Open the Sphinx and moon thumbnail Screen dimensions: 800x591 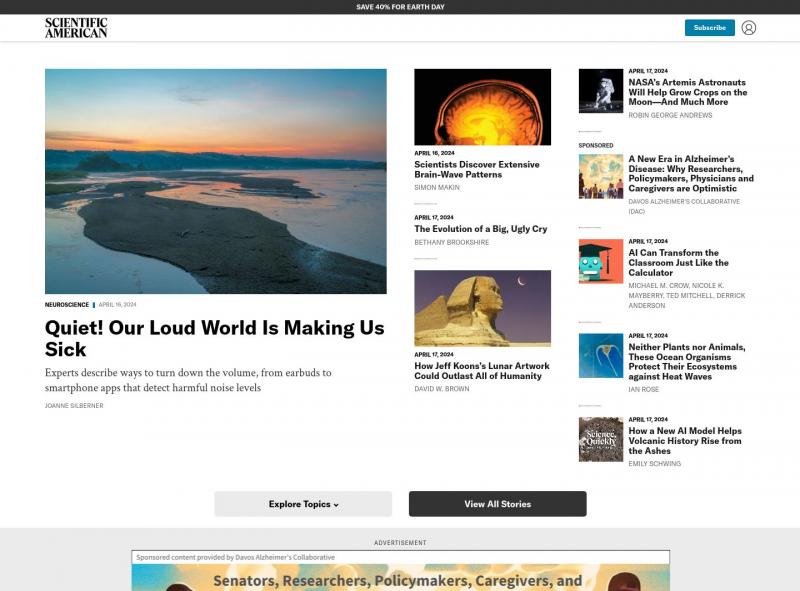(483, 308)
